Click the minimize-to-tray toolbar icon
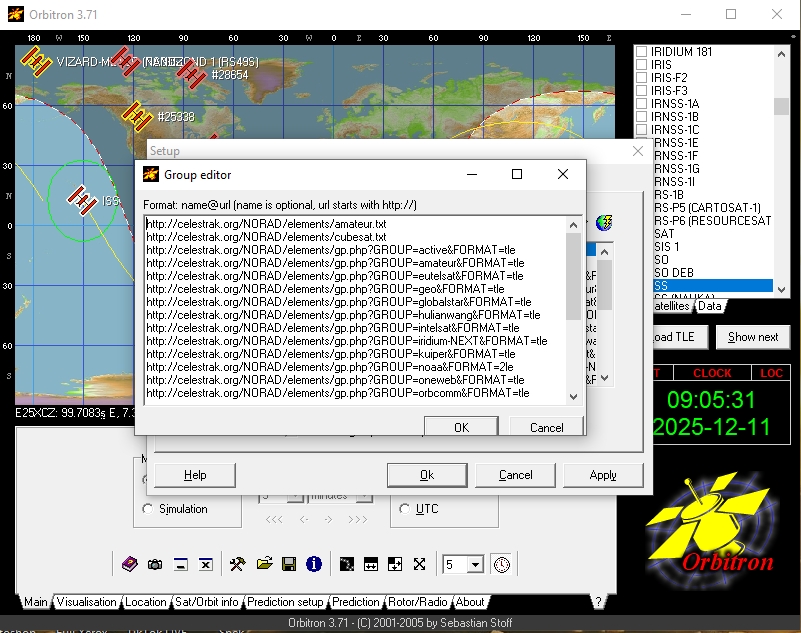801x633 pixels. (x=180, y=564)
